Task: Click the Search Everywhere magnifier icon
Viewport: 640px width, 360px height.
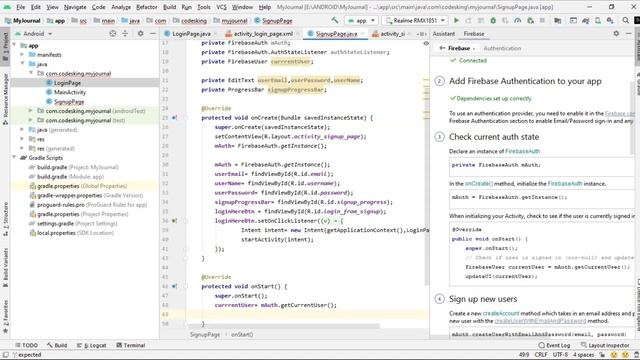Action: click(x=626, y=20)
